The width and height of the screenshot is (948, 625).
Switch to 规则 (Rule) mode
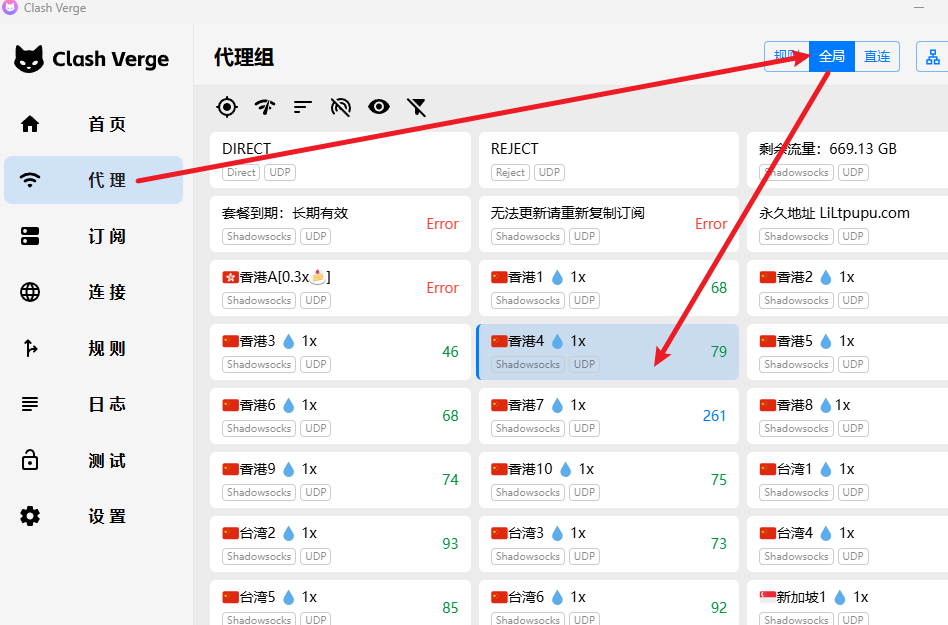pos(785,57)
